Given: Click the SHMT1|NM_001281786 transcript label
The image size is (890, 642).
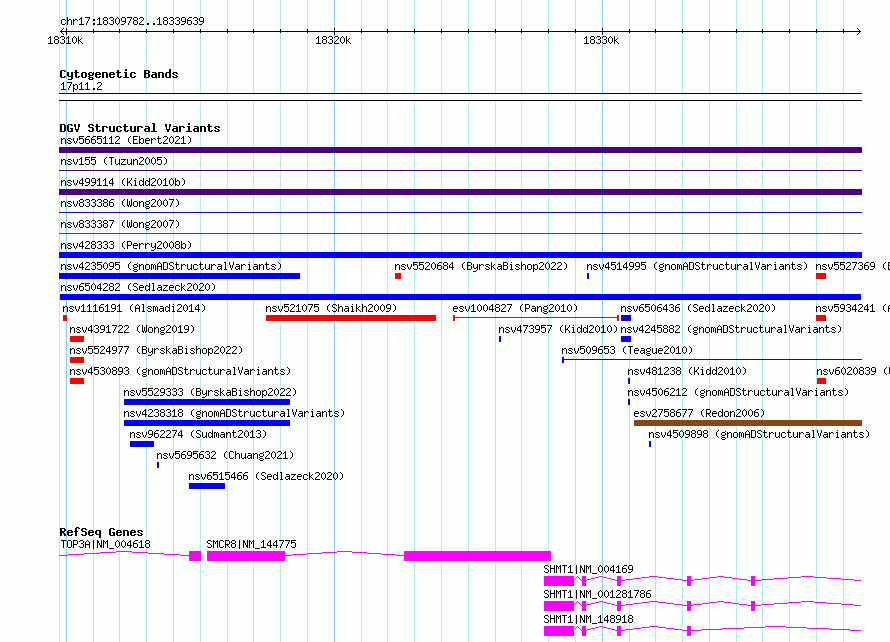Looking at the screenshot, I should coord(598,594).
